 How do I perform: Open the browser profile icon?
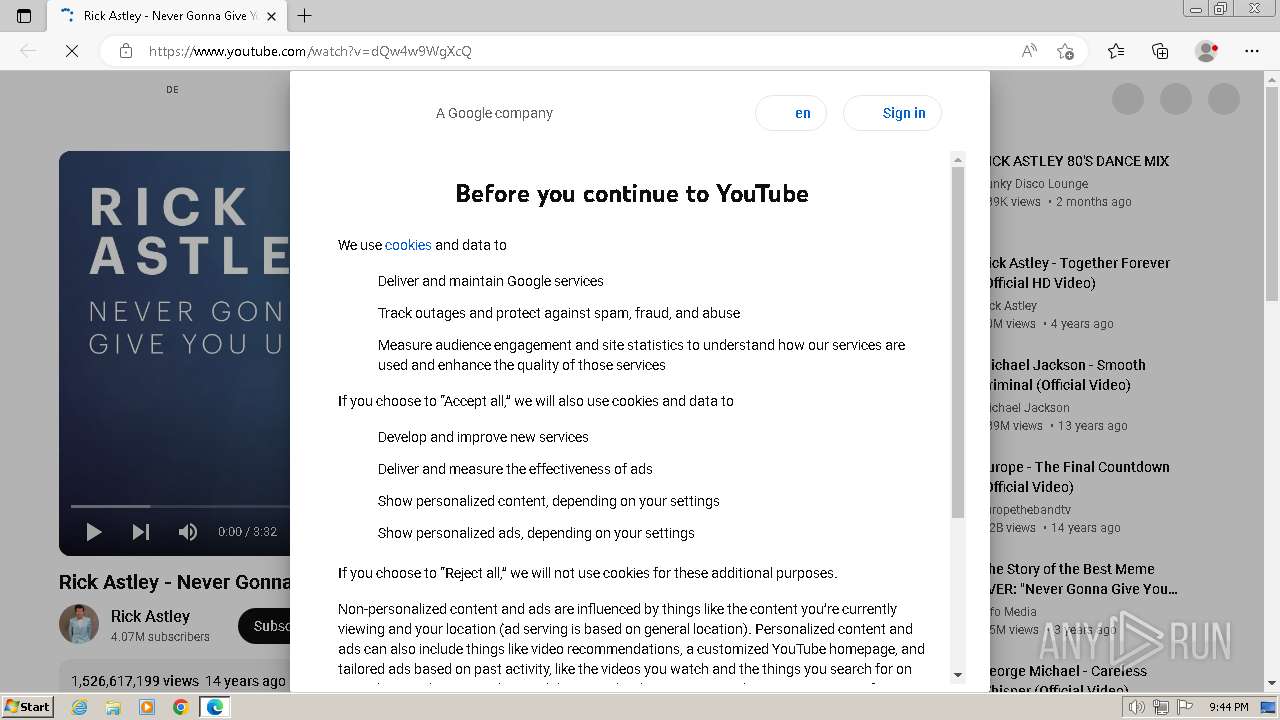[x=1207, y=51]
